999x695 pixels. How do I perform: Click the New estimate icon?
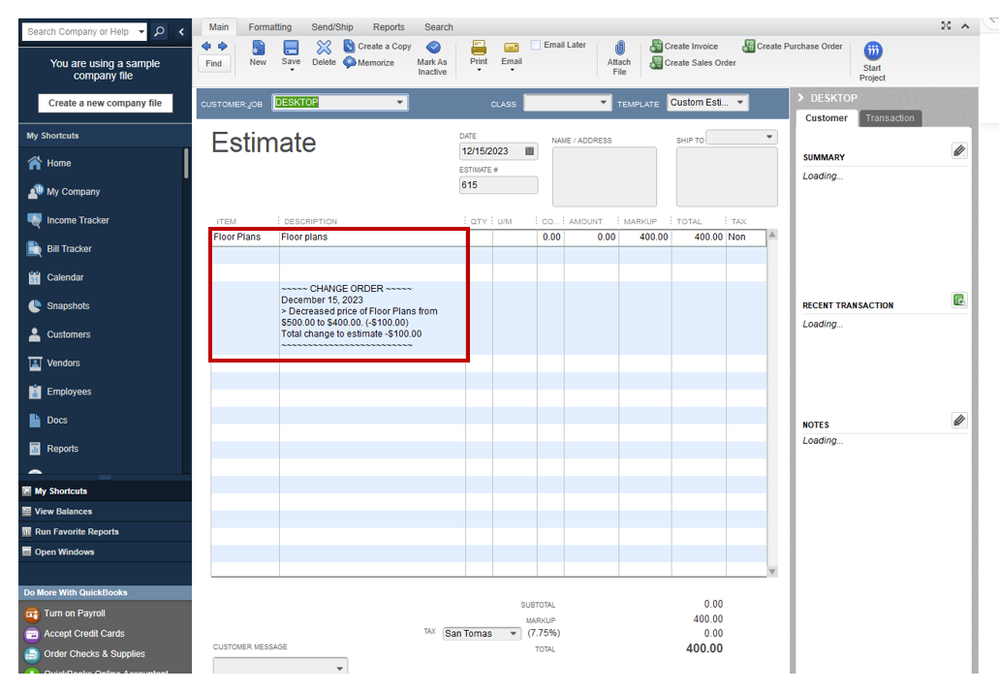tap(258, 53)
